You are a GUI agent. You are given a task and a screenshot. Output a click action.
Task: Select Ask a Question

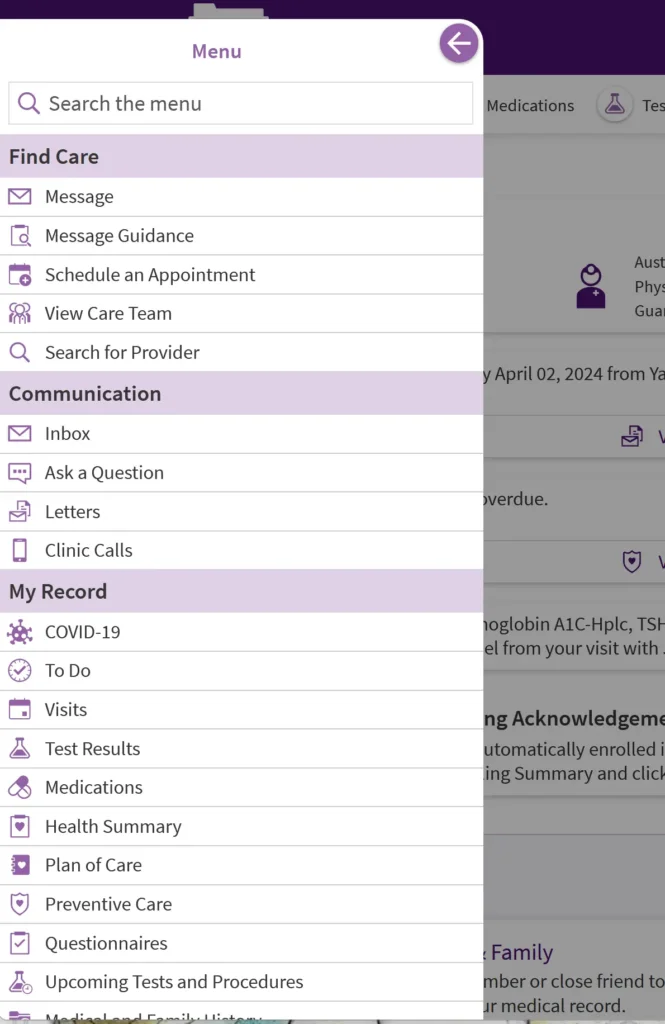[x=242, y=473]
